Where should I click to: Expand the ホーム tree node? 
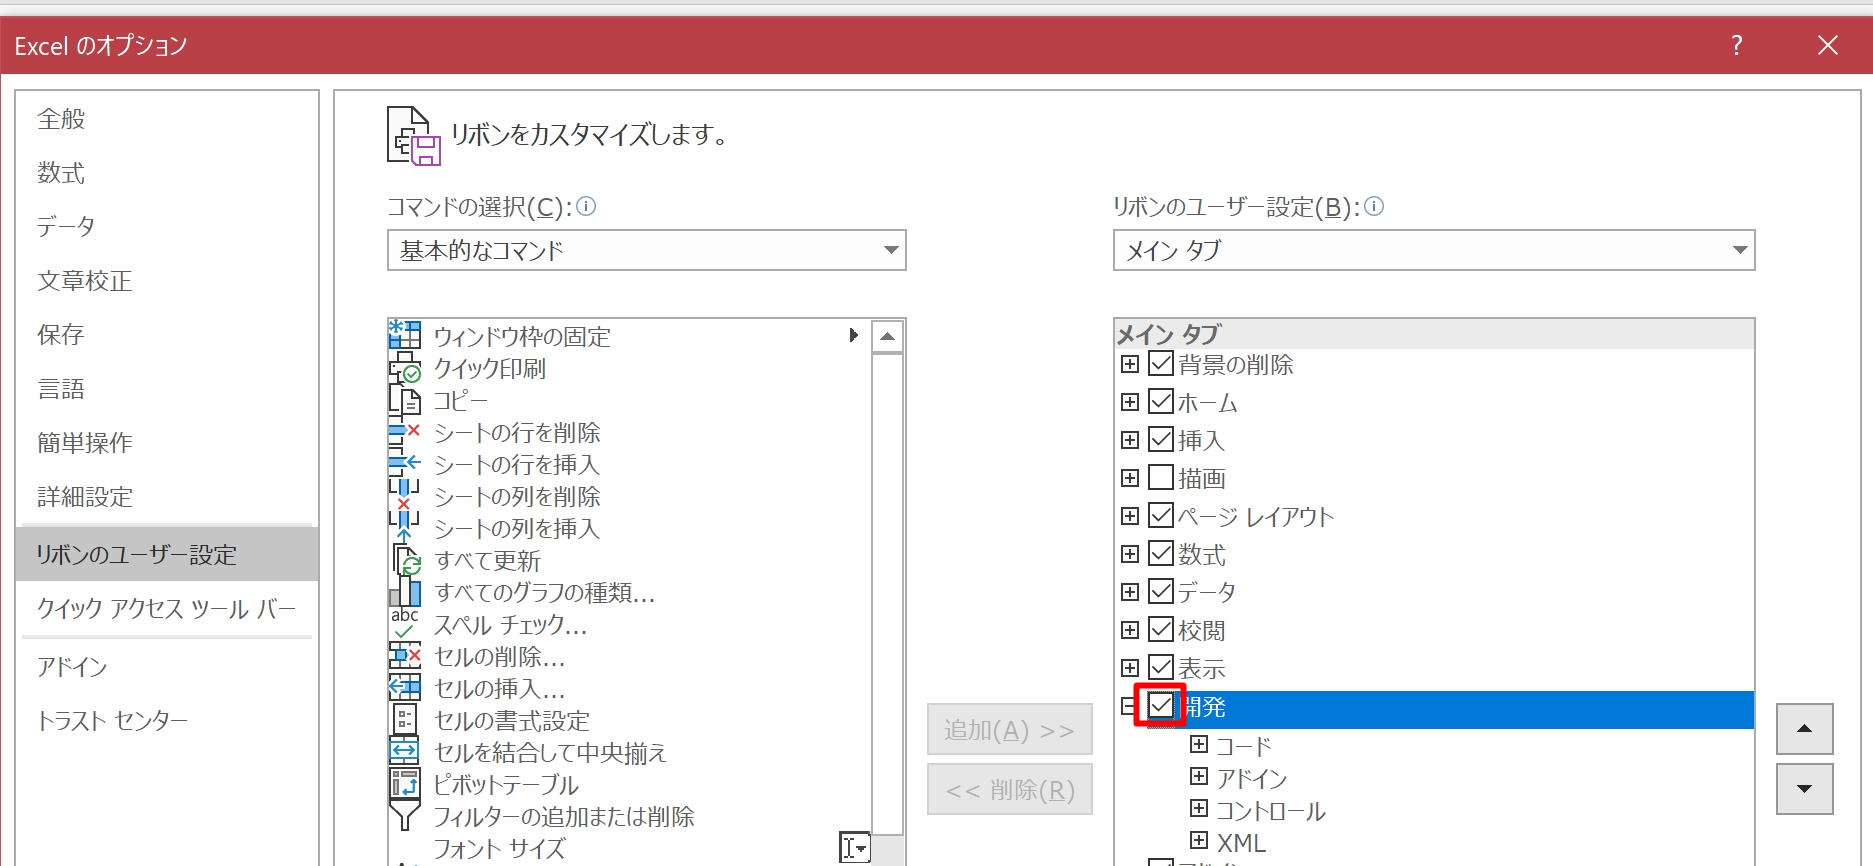coord(1130,402)
